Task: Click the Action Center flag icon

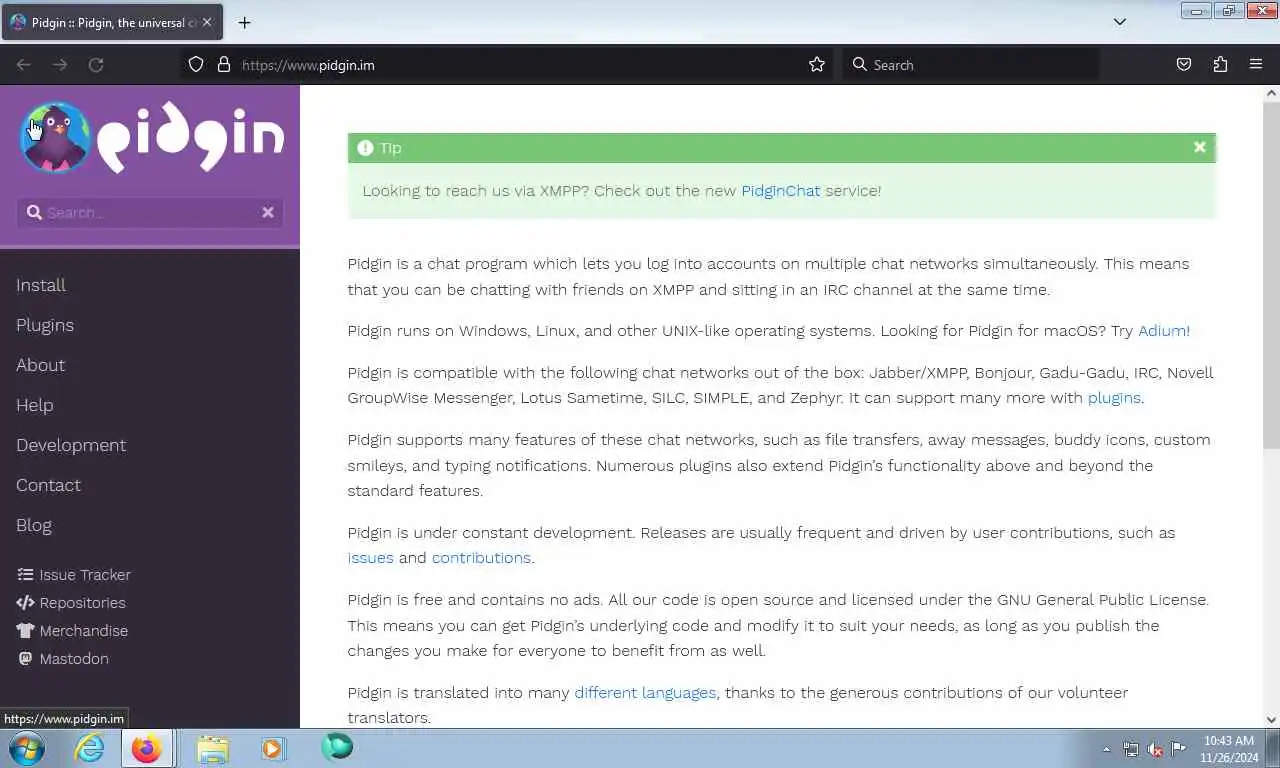Action: [x=1179, y=749]
